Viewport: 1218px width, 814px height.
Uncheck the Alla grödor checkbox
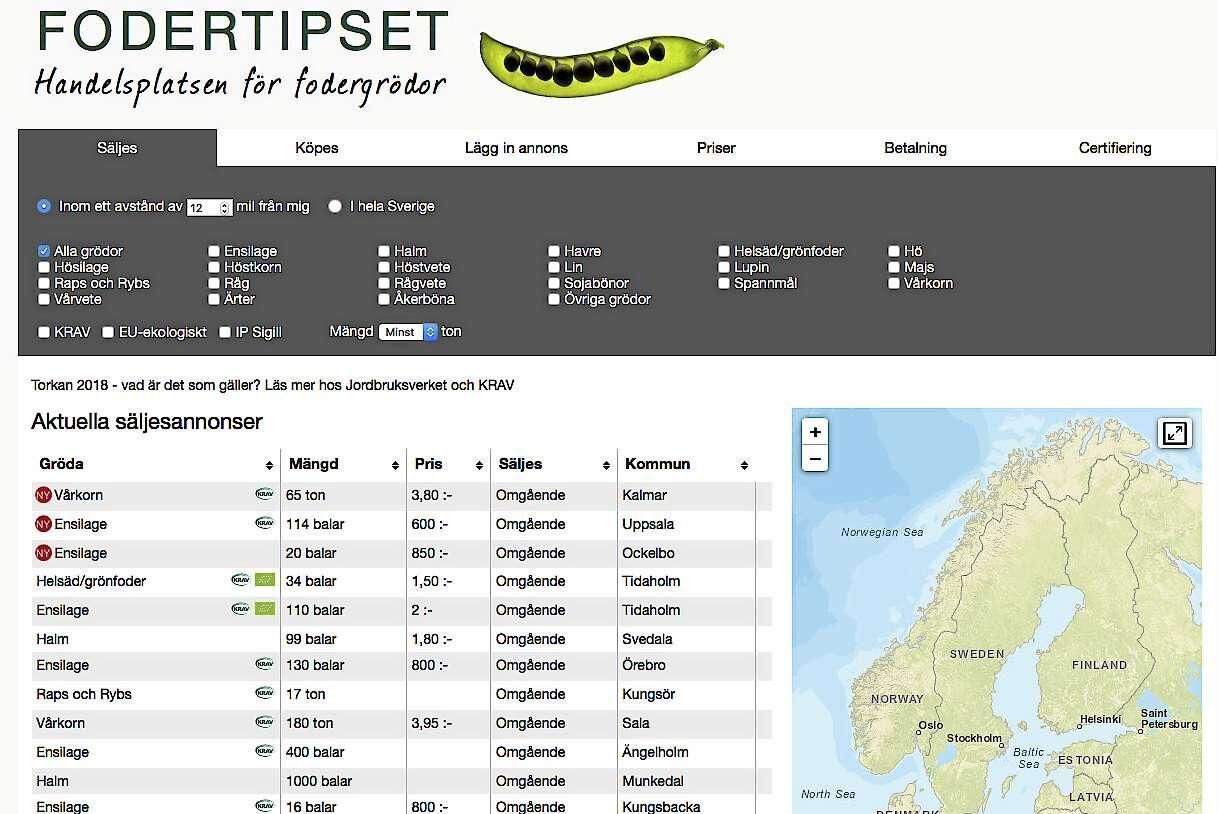(x=44, y=251)
